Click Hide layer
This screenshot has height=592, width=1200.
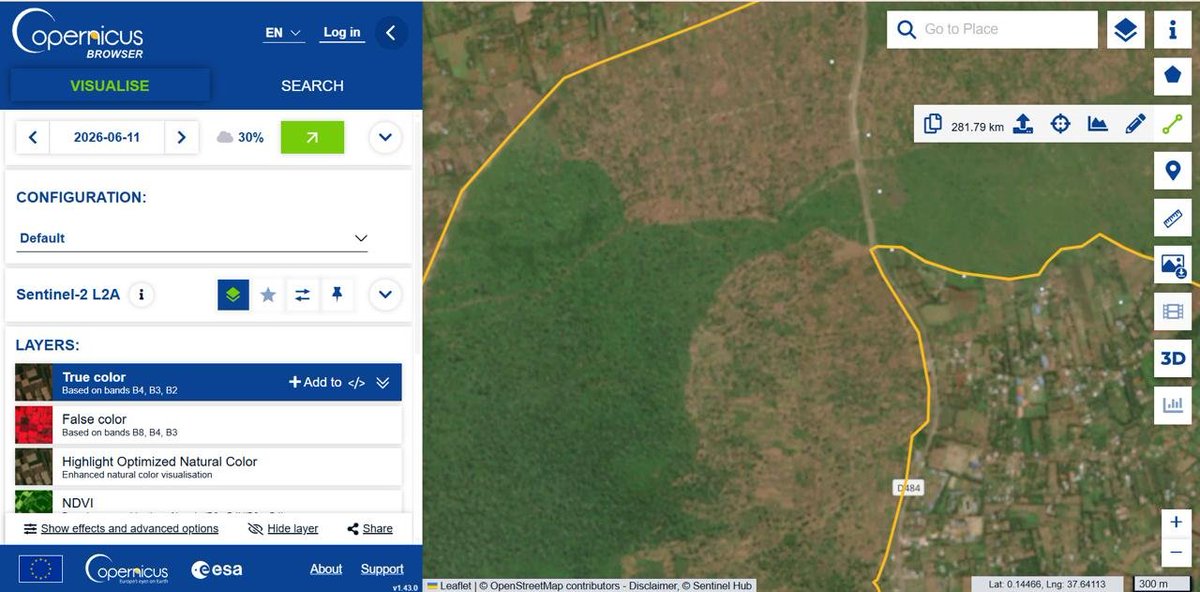tap(283, 529)
